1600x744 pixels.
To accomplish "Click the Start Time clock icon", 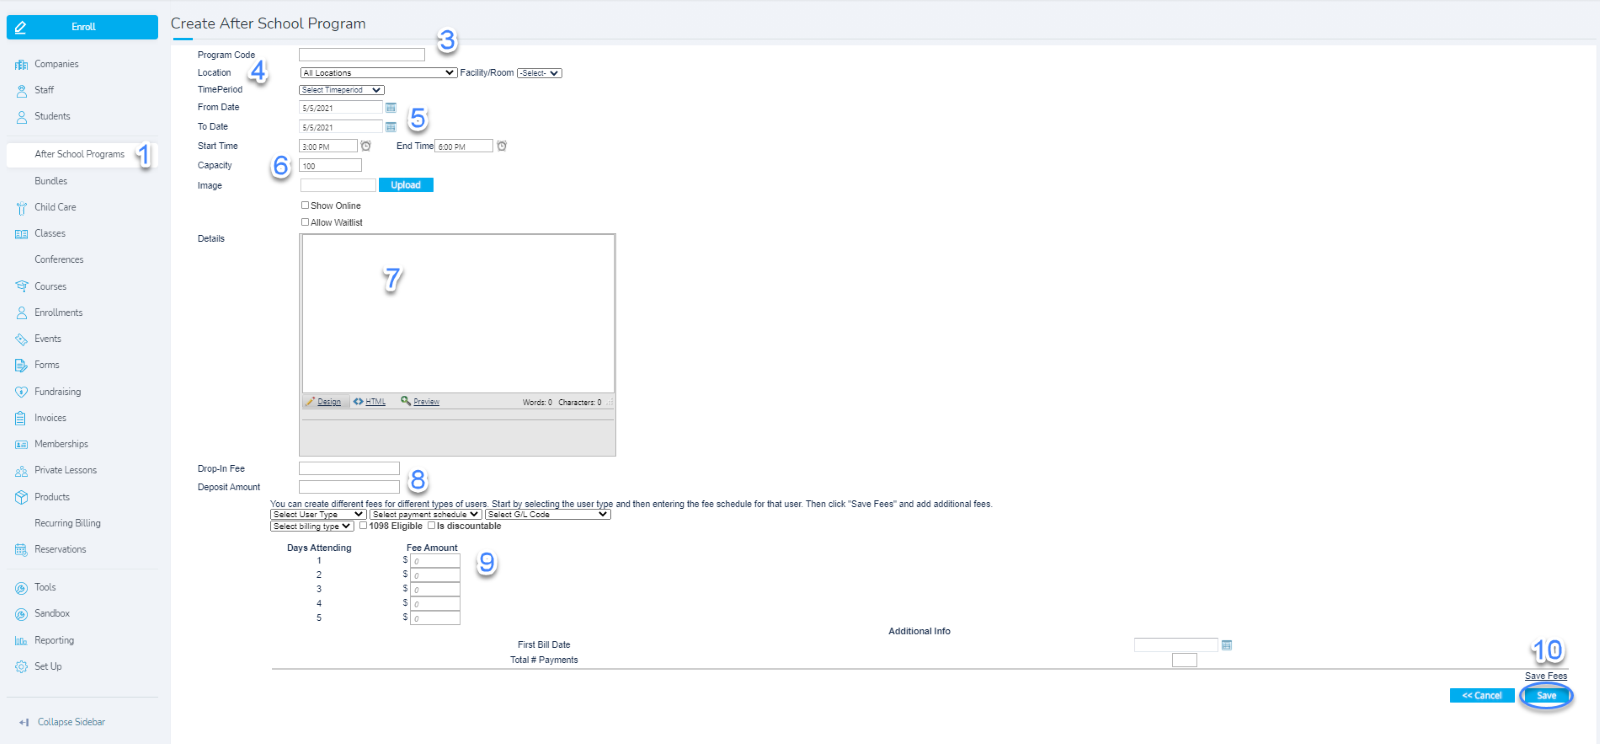I will pos(366,146).
